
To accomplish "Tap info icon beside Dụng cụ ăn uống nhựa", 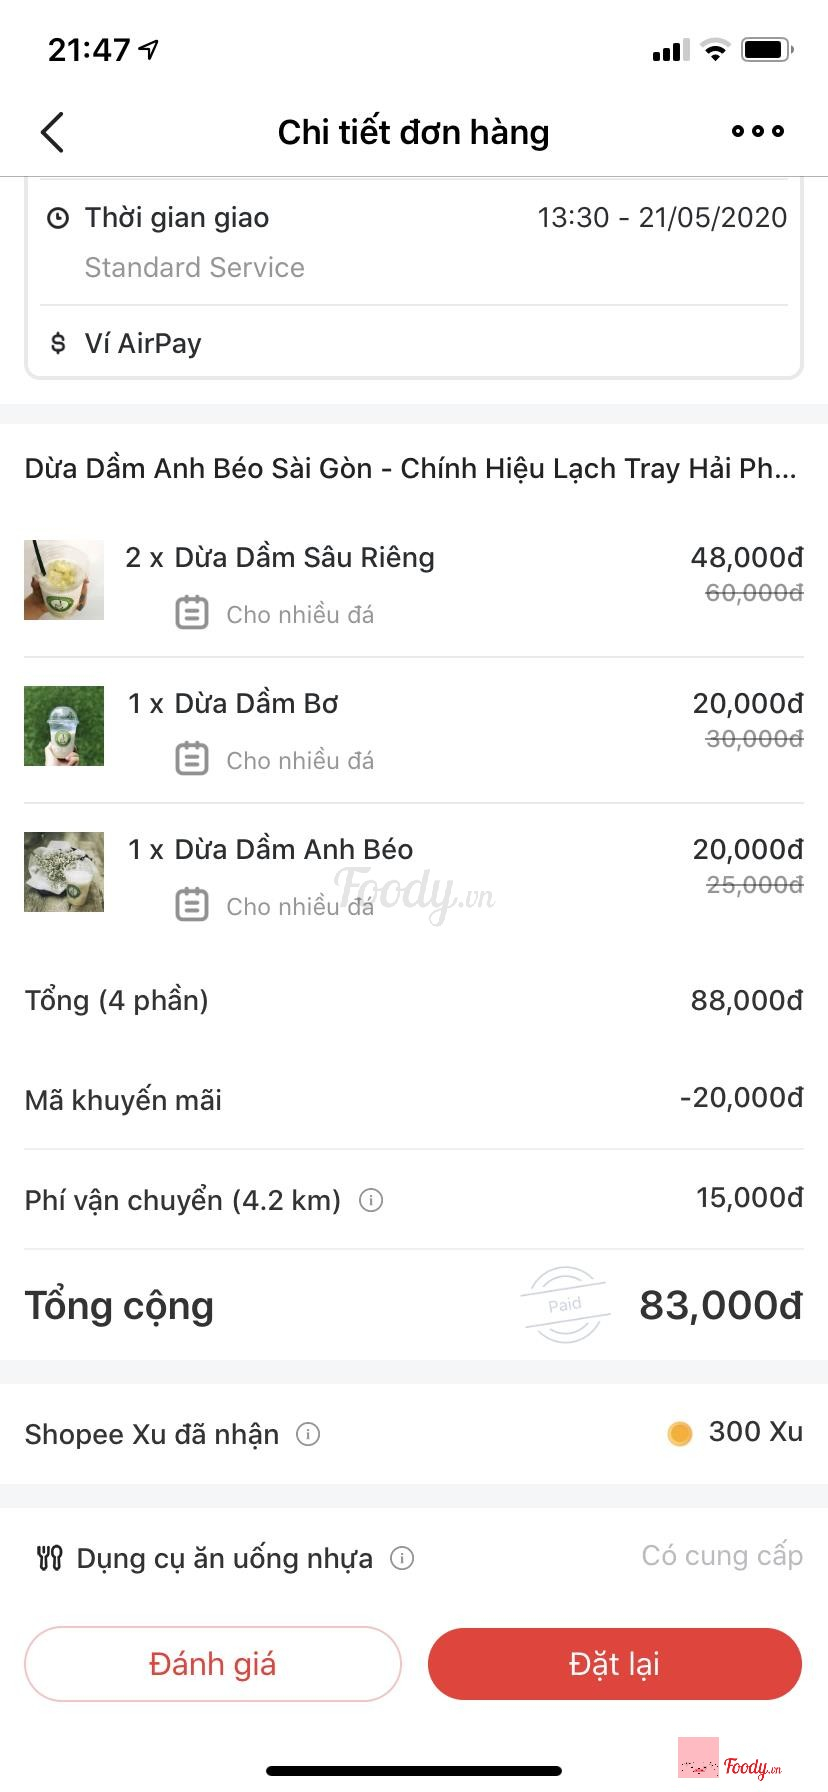I will pos(402,1558).
